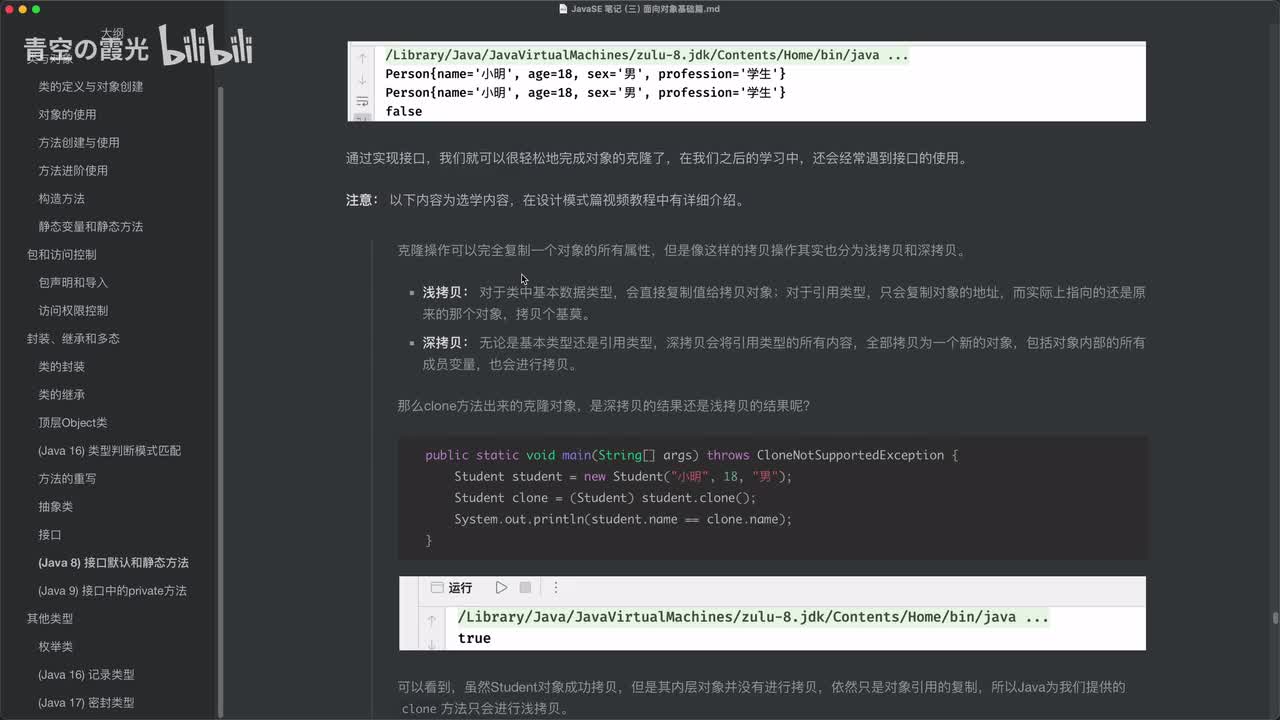Click the public static void main code line
Image resolution: width=1280 pixels, height=720 pixels.
[x=691, y=455]
